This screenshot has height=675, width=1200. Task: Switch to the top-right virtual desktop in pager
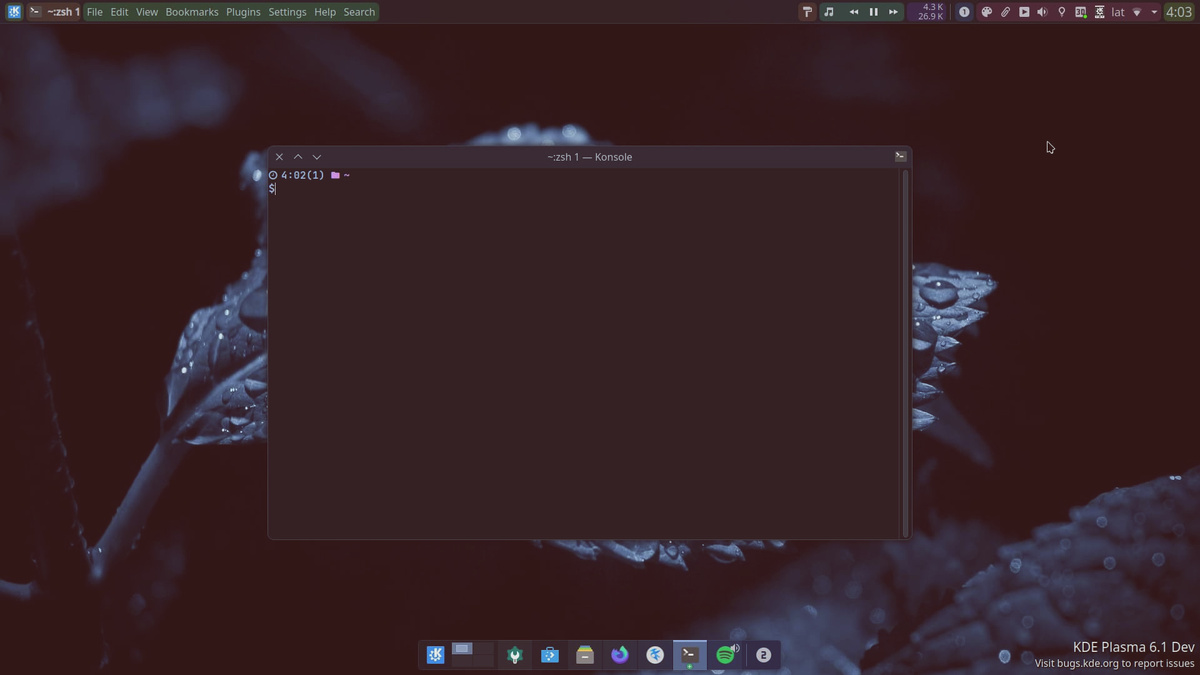click(x=483, y=648)
